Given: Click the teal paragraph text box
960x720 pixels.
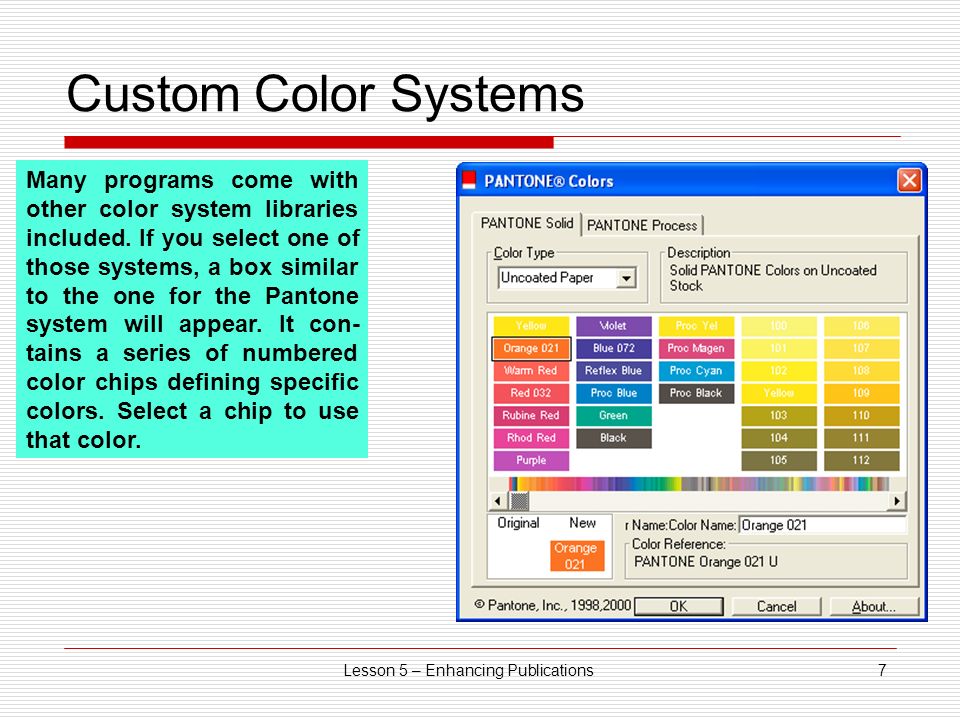Looking at the screenshot, I should coord(192,309).
